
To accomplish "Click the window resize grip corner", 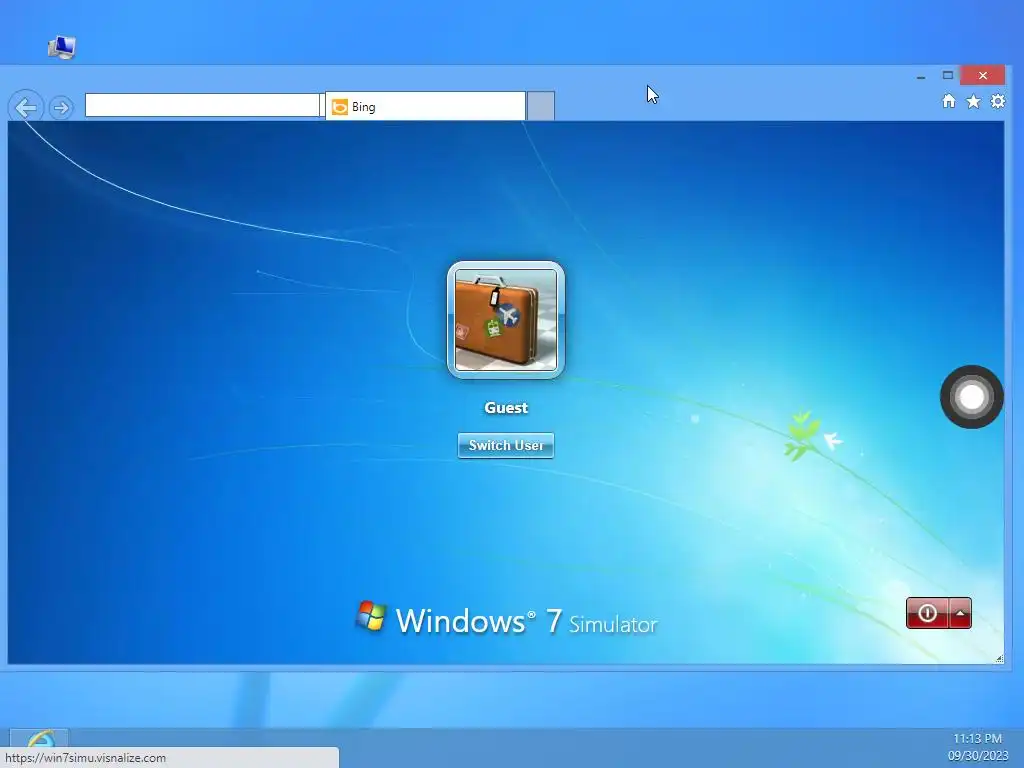I will click(999, 658).
